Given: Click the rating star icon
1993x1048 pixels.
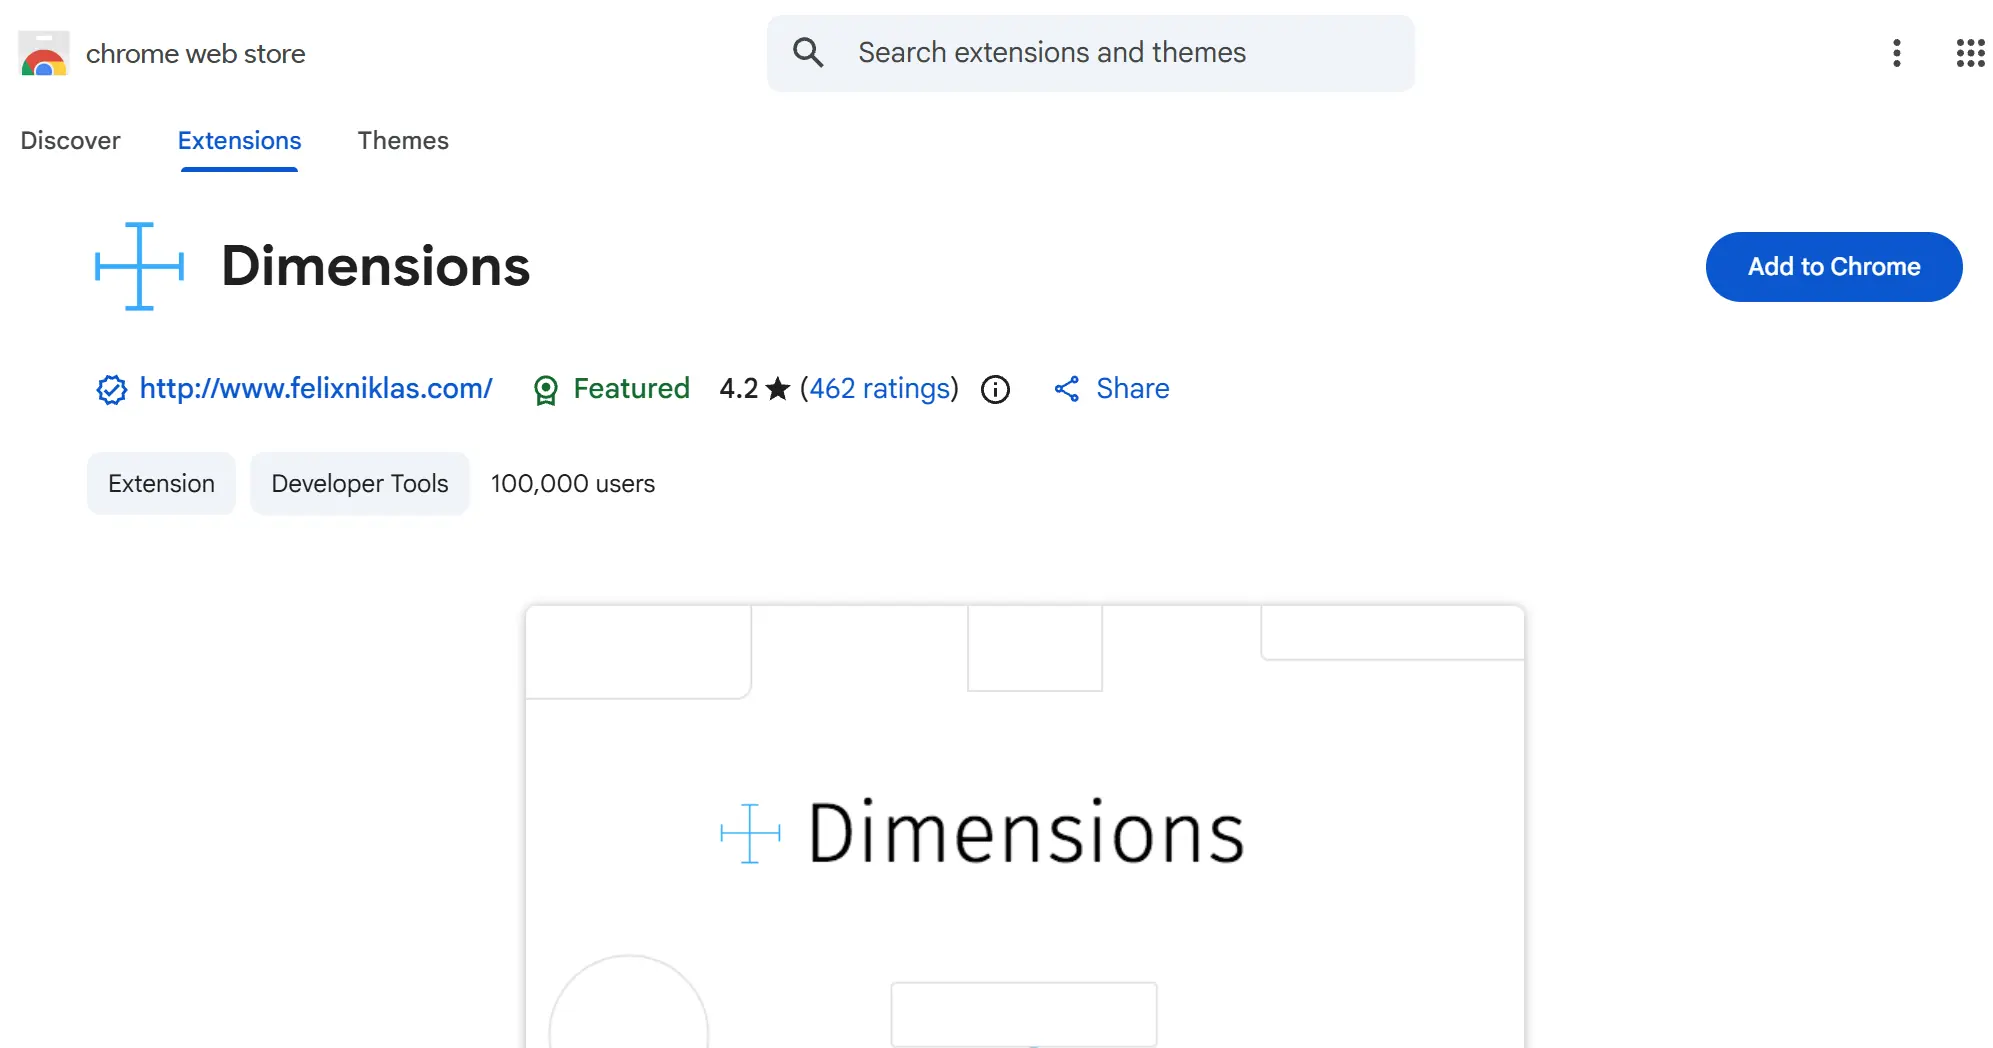Looking at the screenshot, I should 778,388.
